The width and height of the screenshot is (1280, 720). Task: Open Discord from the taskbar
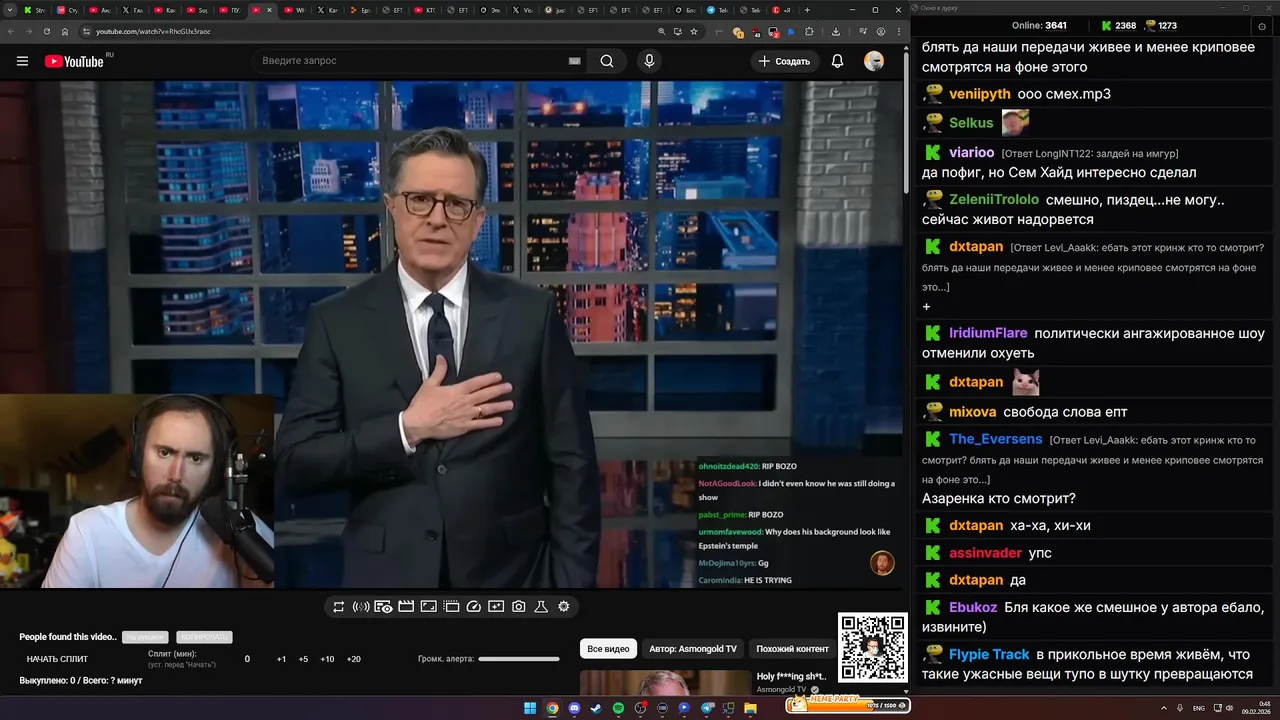pyautogui.click(x=574, y=708)
